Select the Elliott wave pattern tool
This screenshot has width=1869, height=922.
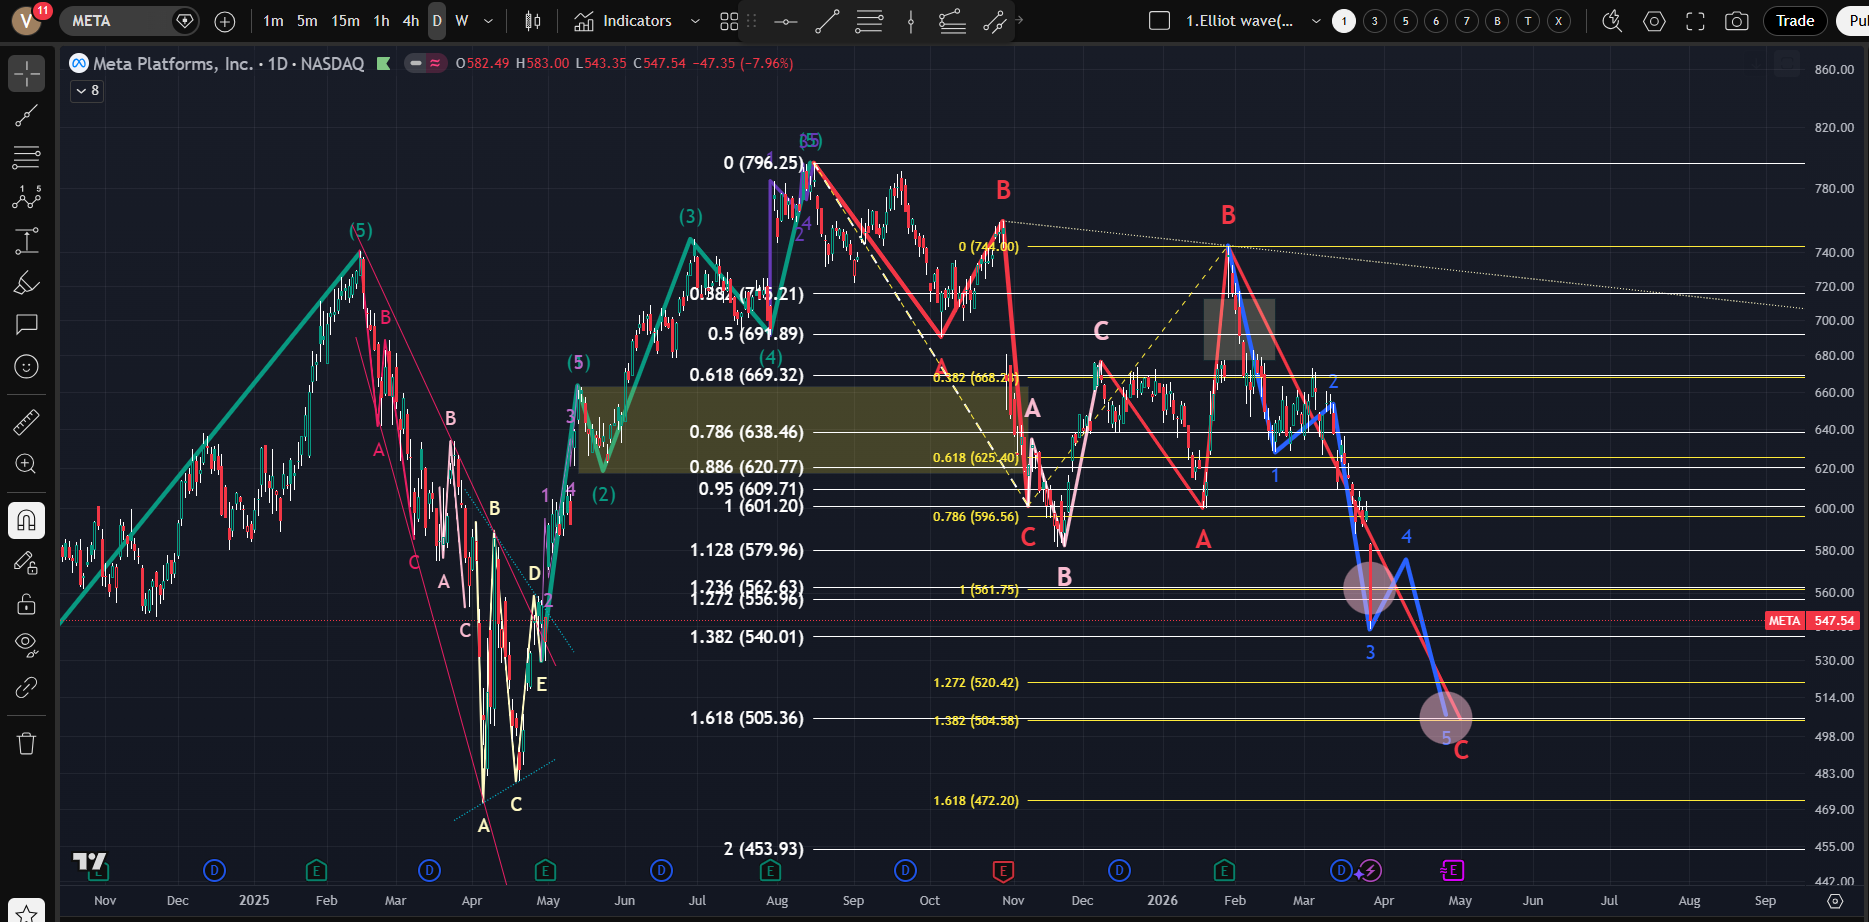tap(26, 198)
